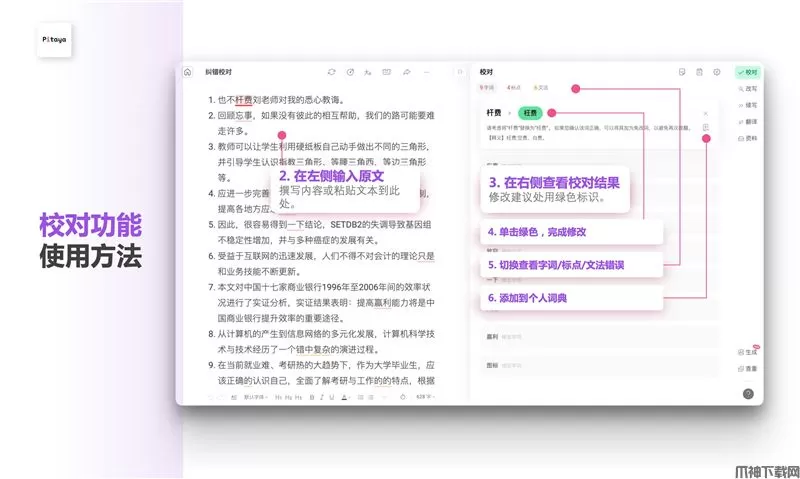Image resolution: width=800 pixels, height=479 pixels.
Task: Click the highlighted word 杆费 in line 1
Action: (x=243, y=100)
